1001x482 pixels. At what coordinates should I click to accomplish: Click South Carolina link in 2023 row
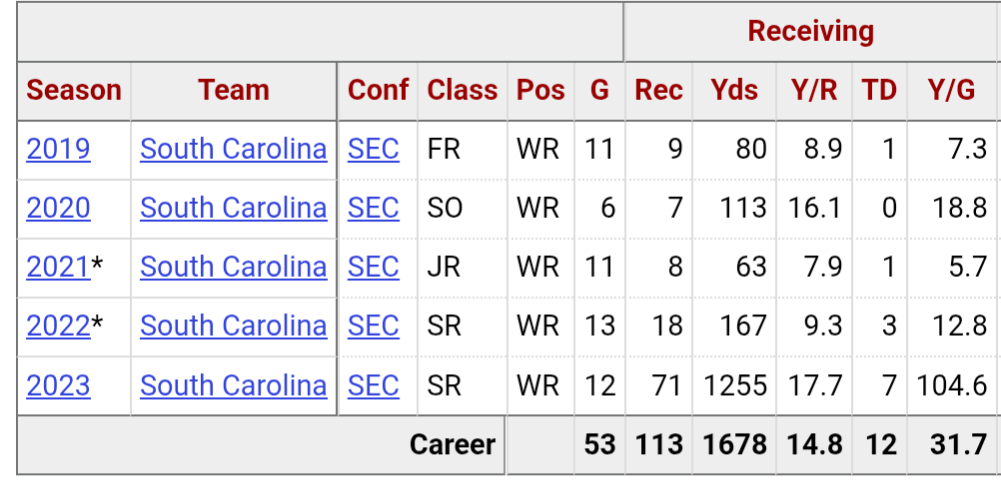pos(233,385)
